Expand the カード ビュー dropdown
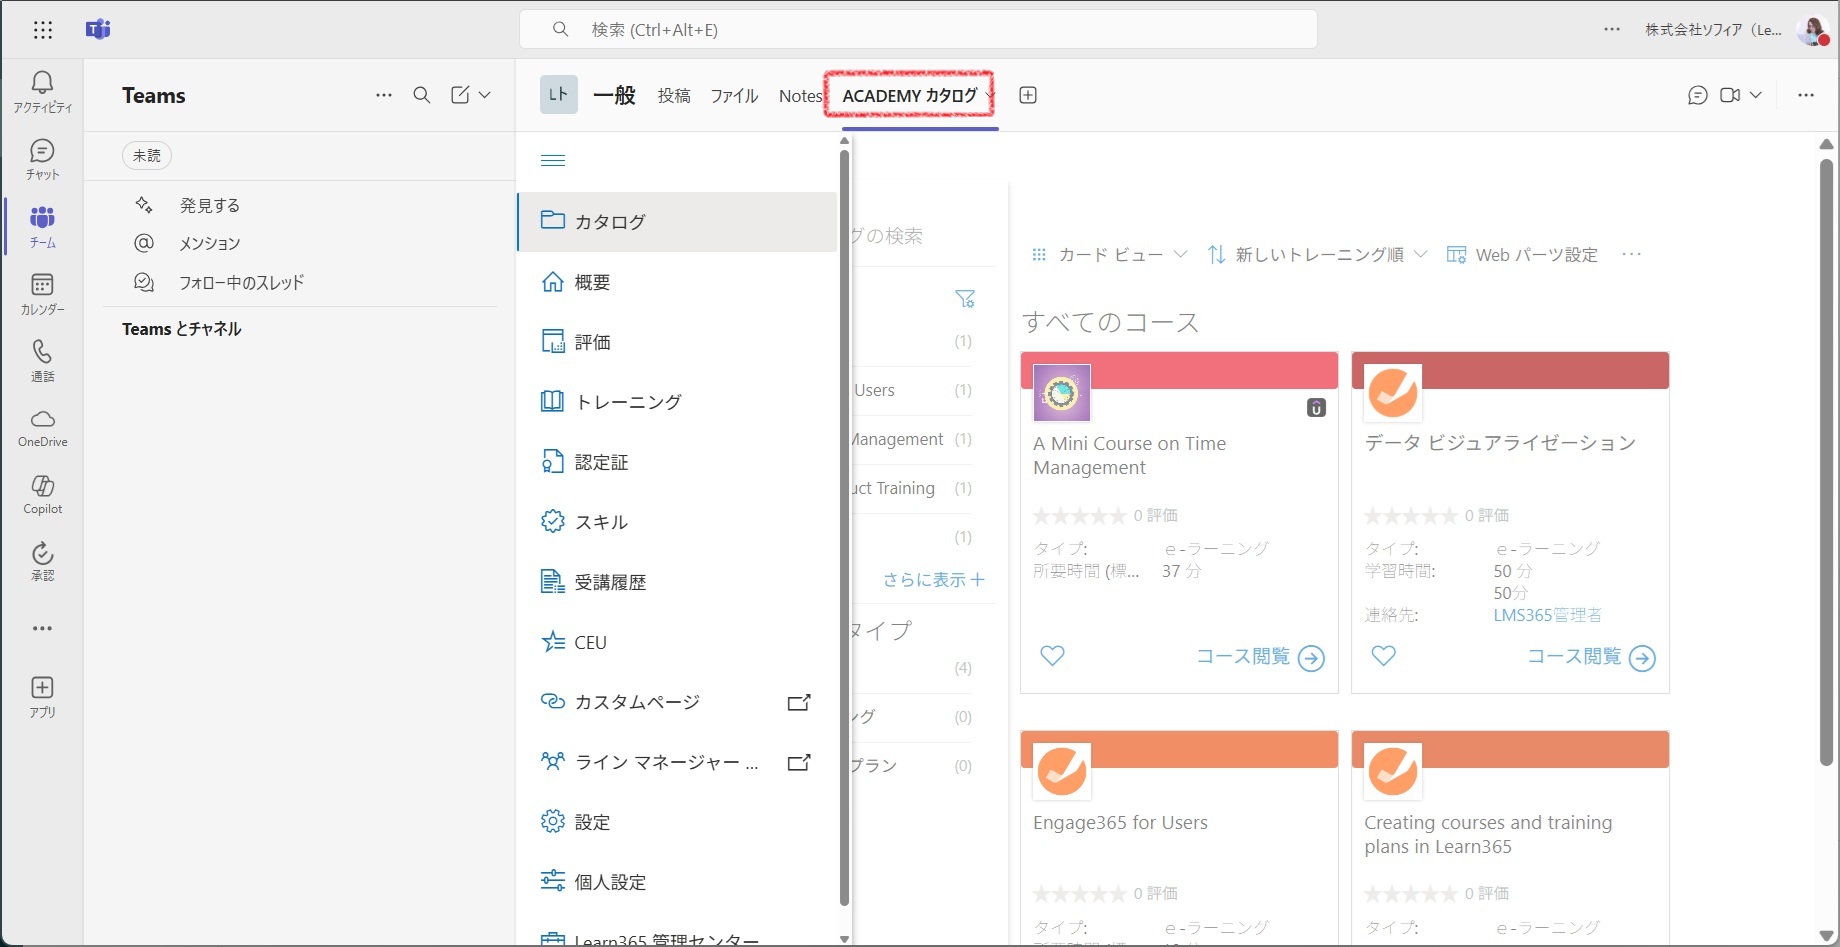The height and width of the screenshot is (947, 1840). click(1109, 255)
